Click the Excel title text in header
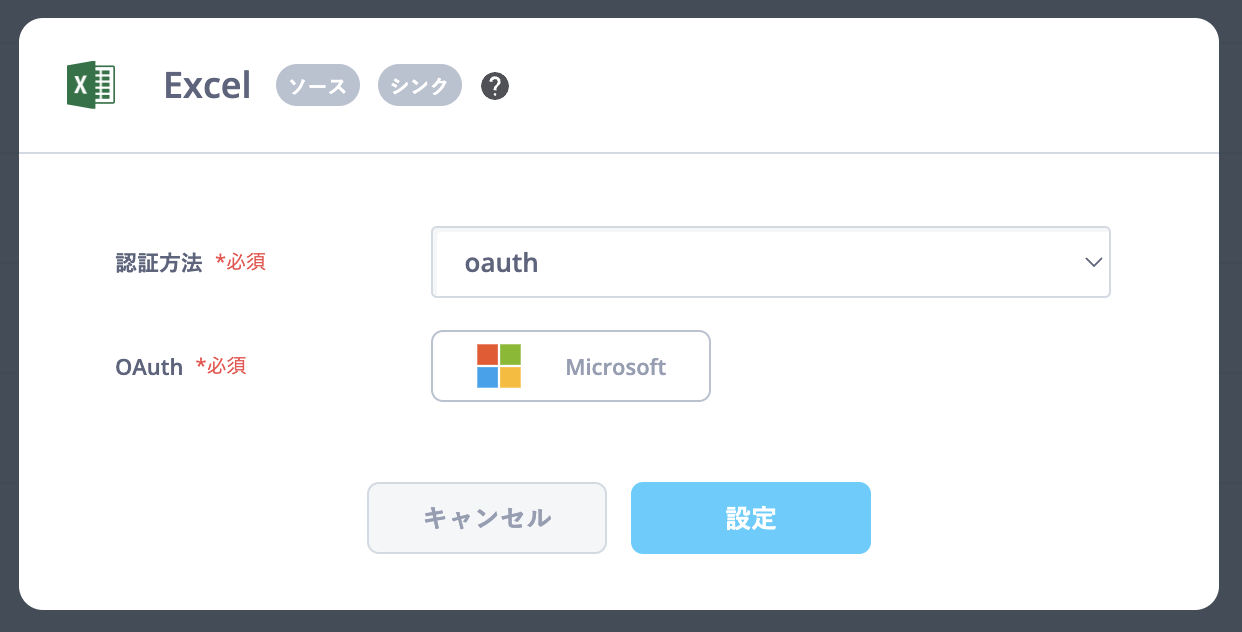 [x=207, y=86]
